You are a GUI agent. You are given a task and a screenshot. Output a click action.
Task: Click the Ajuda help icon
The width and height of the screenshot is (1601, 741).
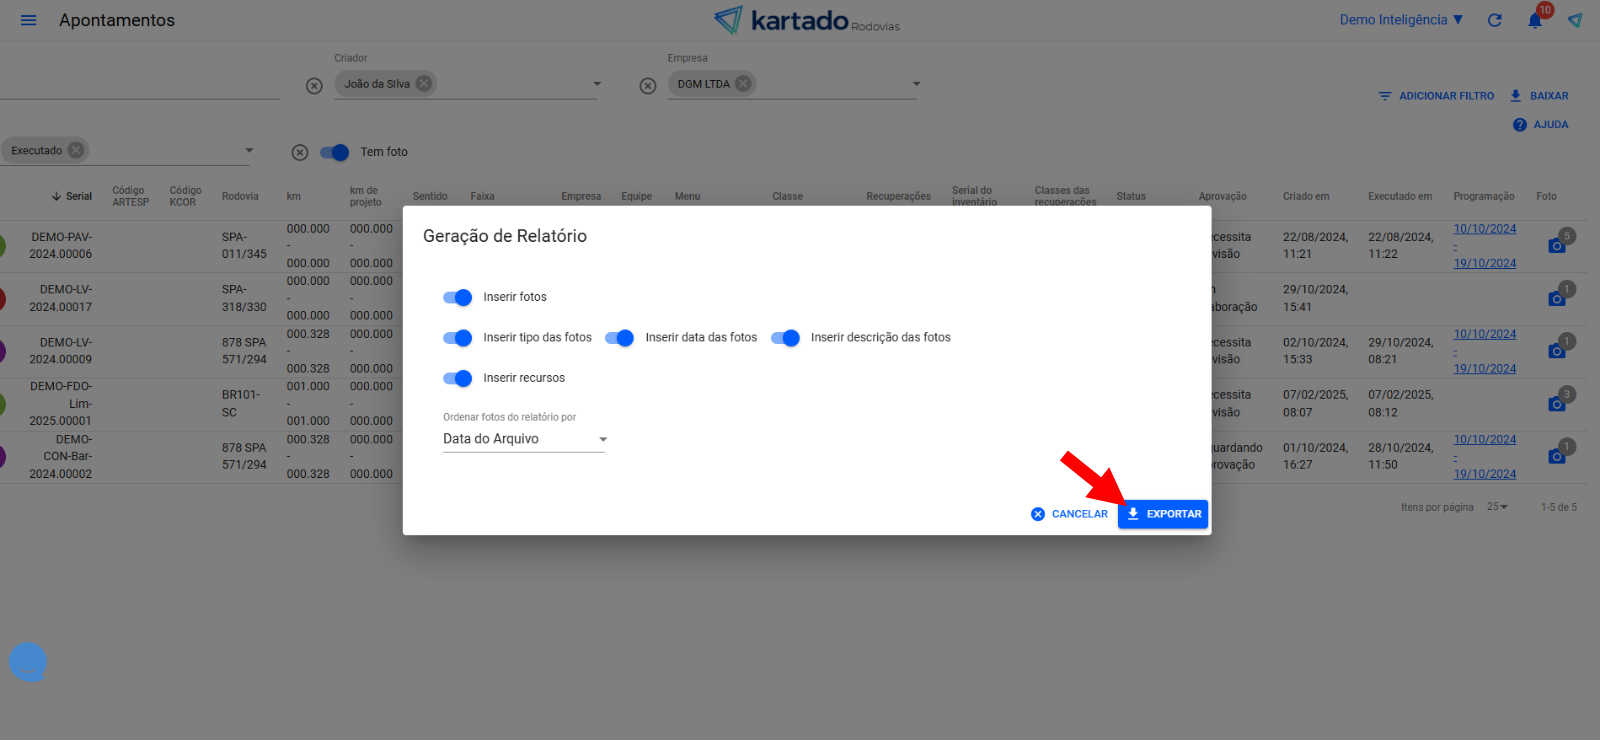(1519, 125)
